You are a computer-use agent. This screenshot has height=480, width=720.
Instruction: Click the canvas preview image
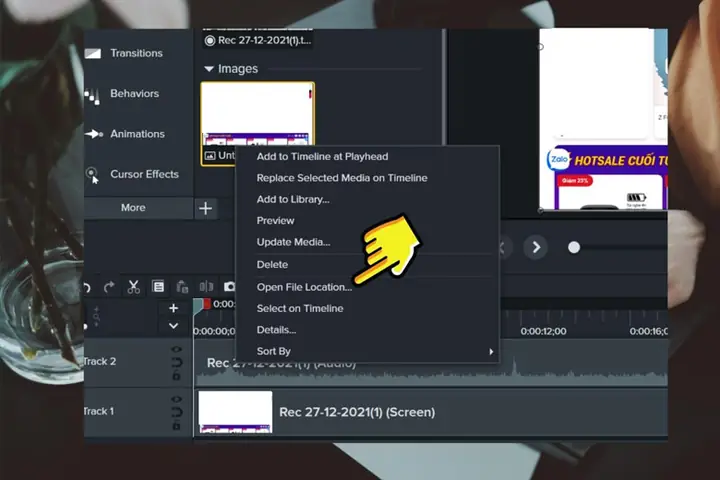pyautogui.click(x=603, y=119)
